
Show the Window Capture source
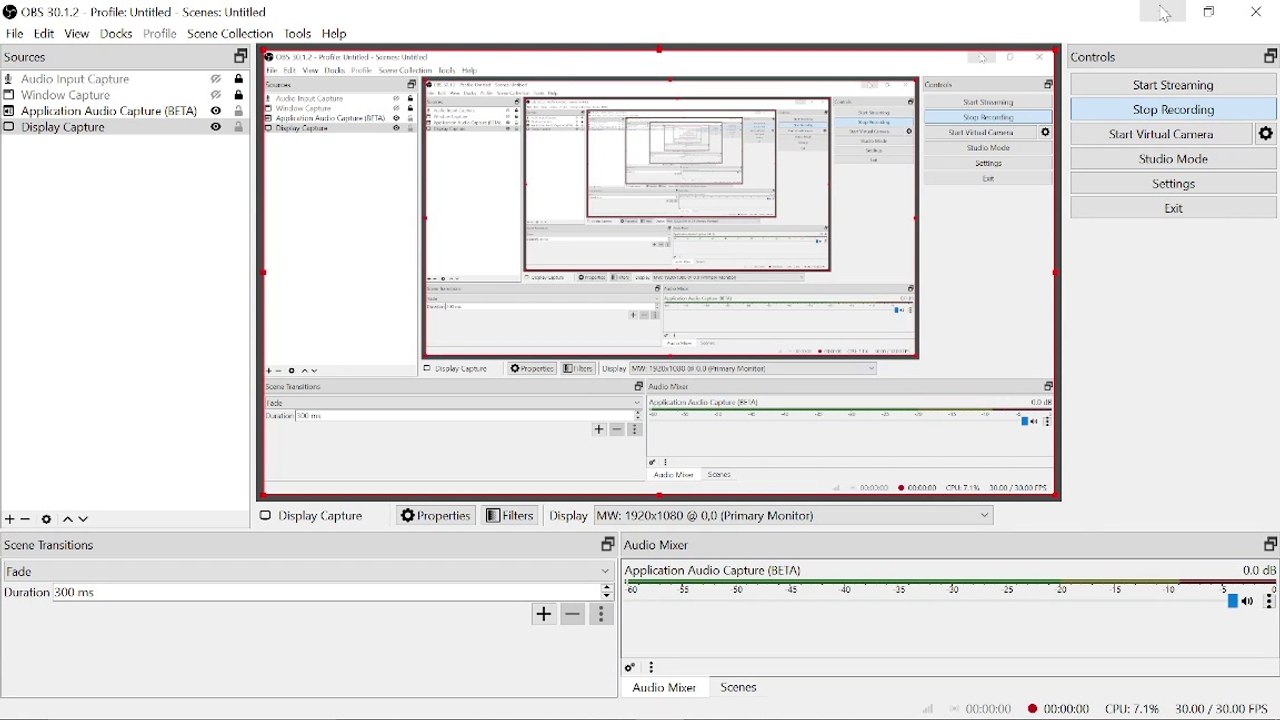pyautogui.click(x=216, y=95)
